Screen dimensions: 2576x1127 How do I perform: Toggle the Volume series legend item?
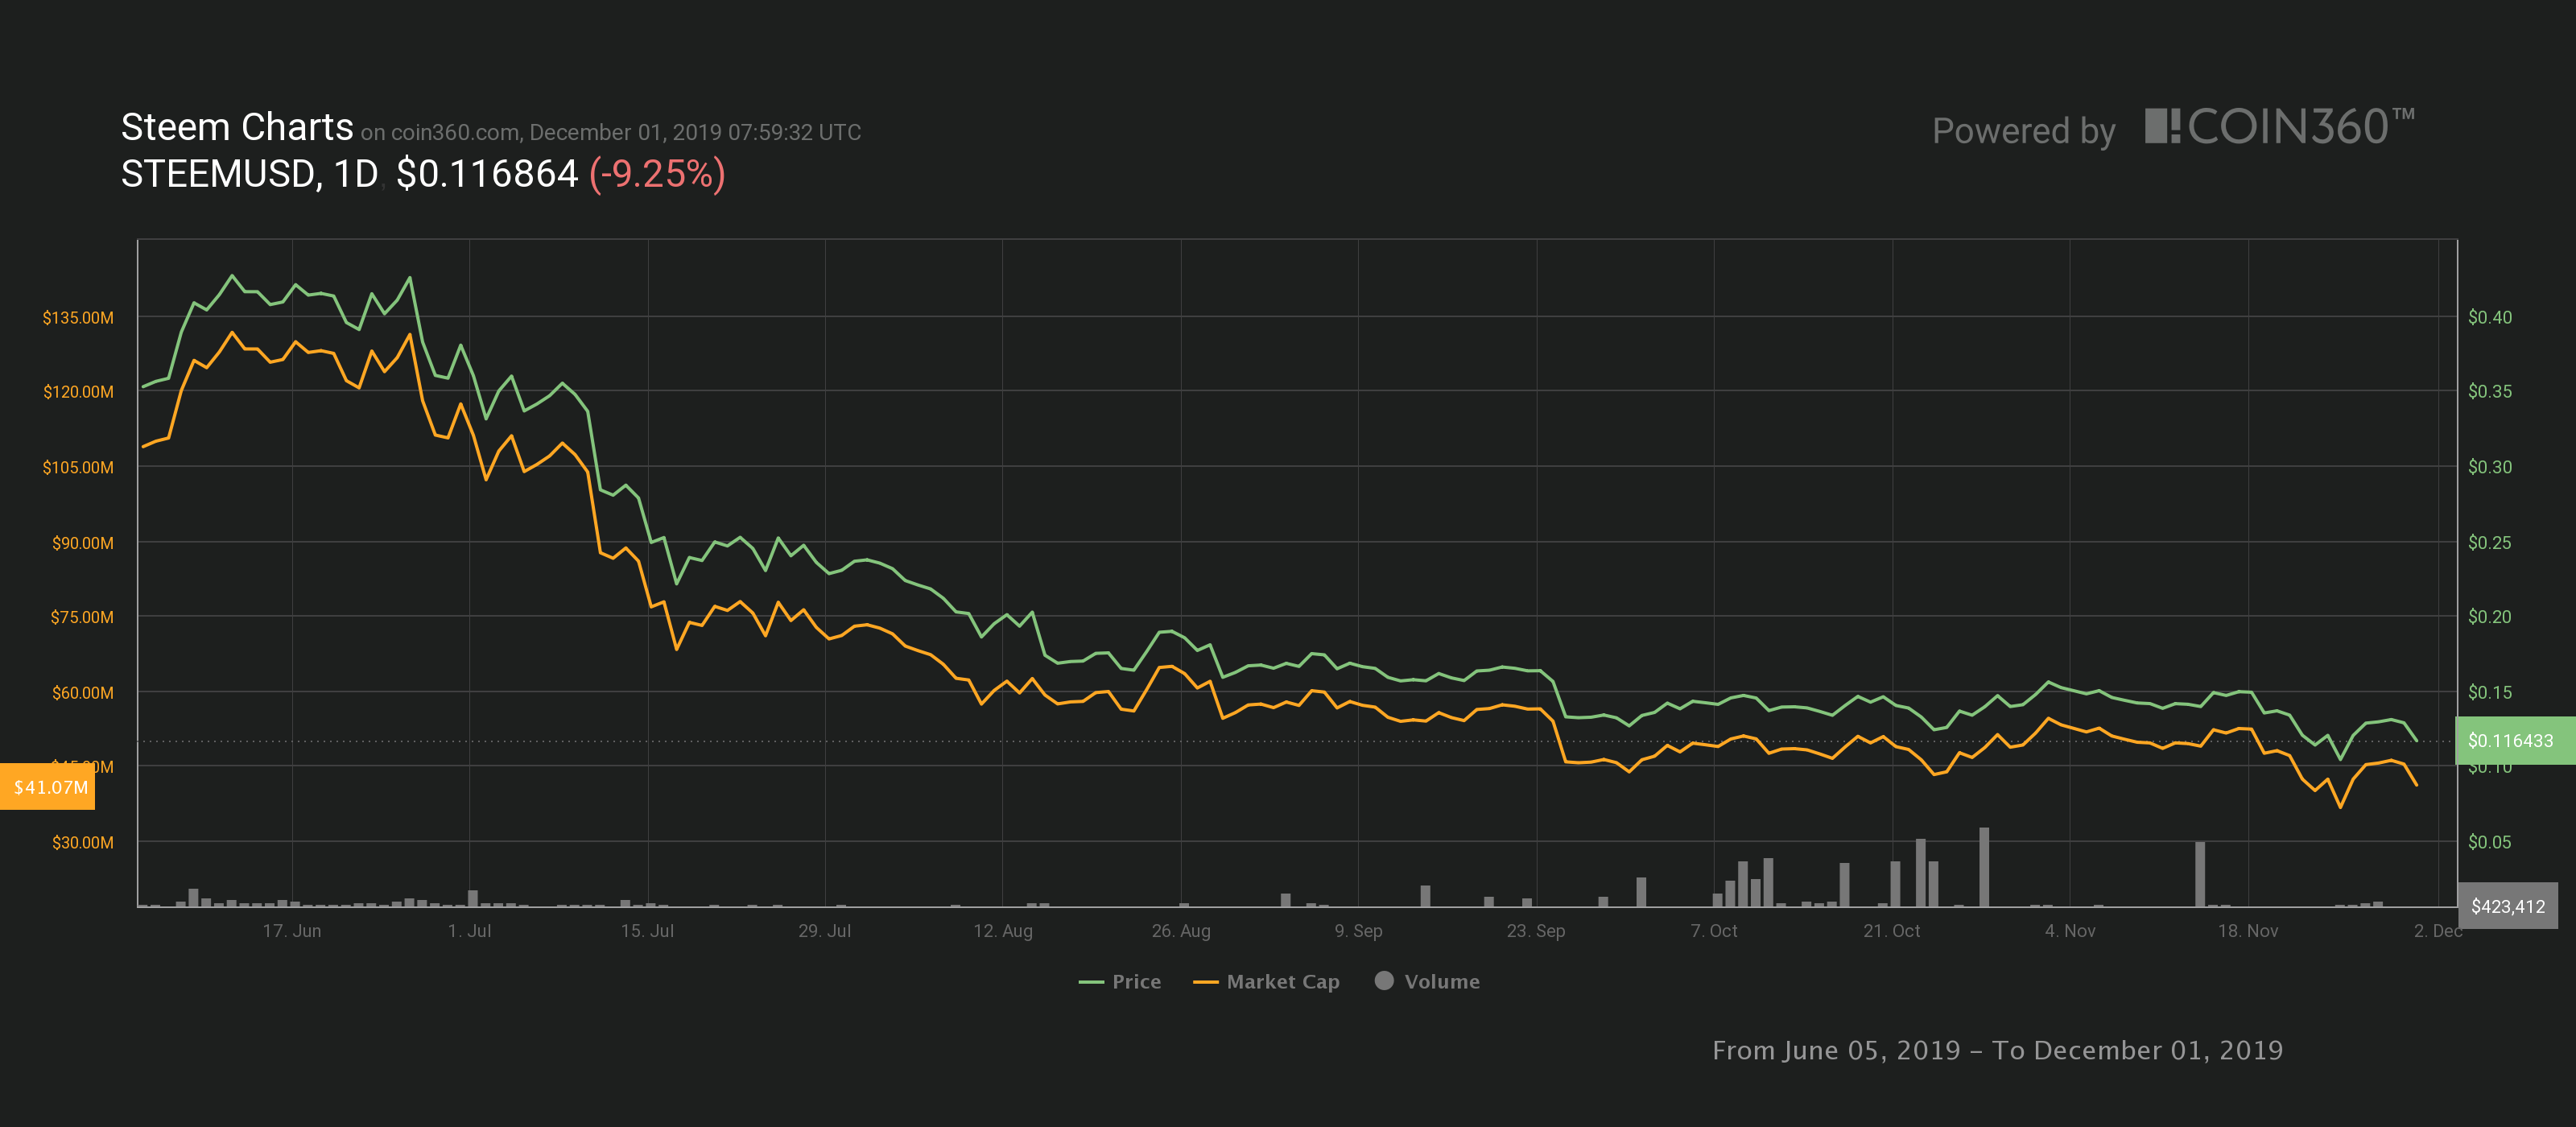(x=1441, y=982)
